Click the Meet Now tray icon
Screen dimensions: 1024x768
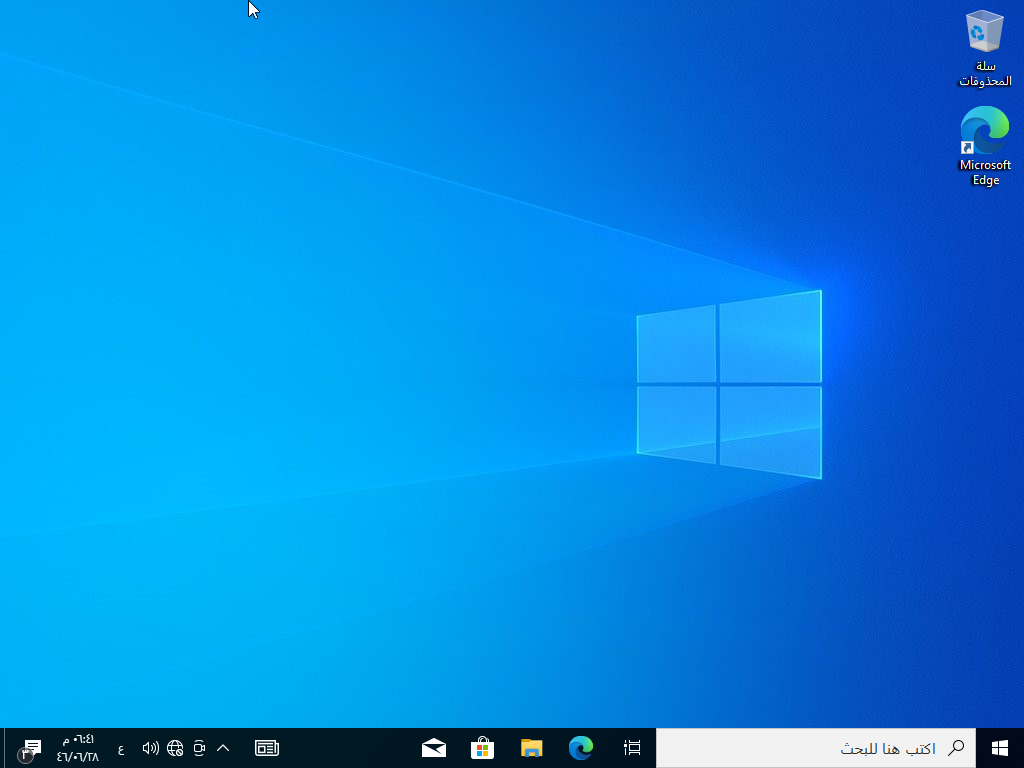click(x=199, y=747)
